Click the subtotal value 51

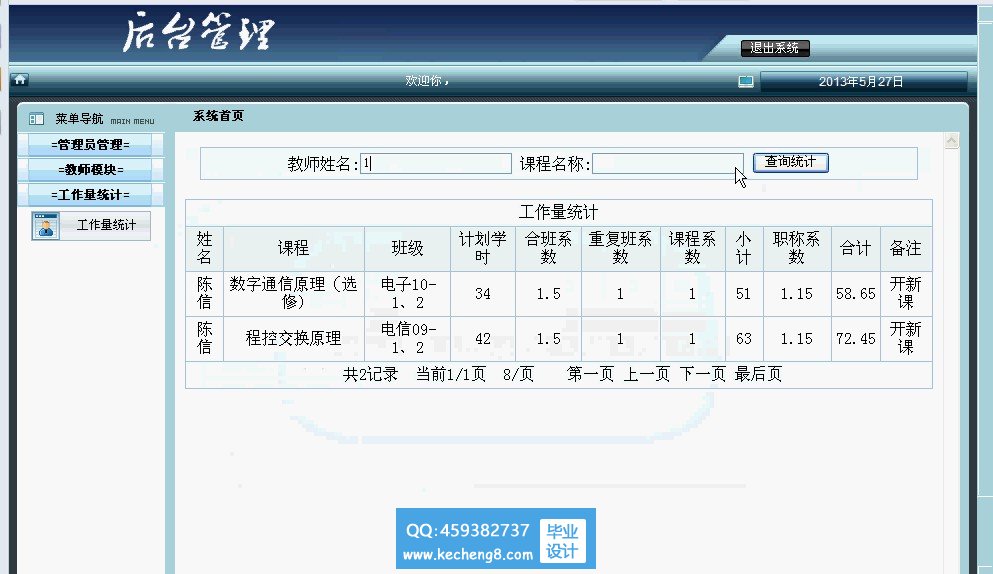click(743, 294)
